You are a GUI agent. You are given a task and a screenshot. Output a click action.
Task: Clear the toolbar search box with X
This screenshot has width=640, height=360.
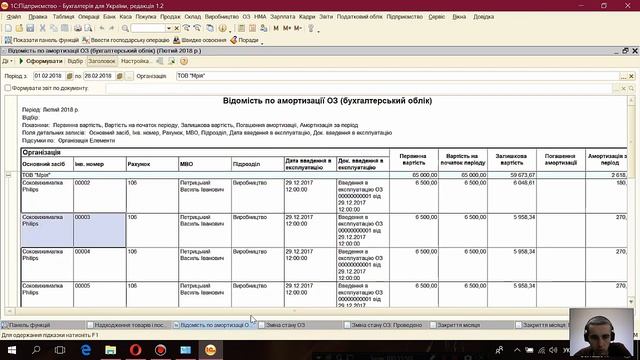(x=177, y=28)
